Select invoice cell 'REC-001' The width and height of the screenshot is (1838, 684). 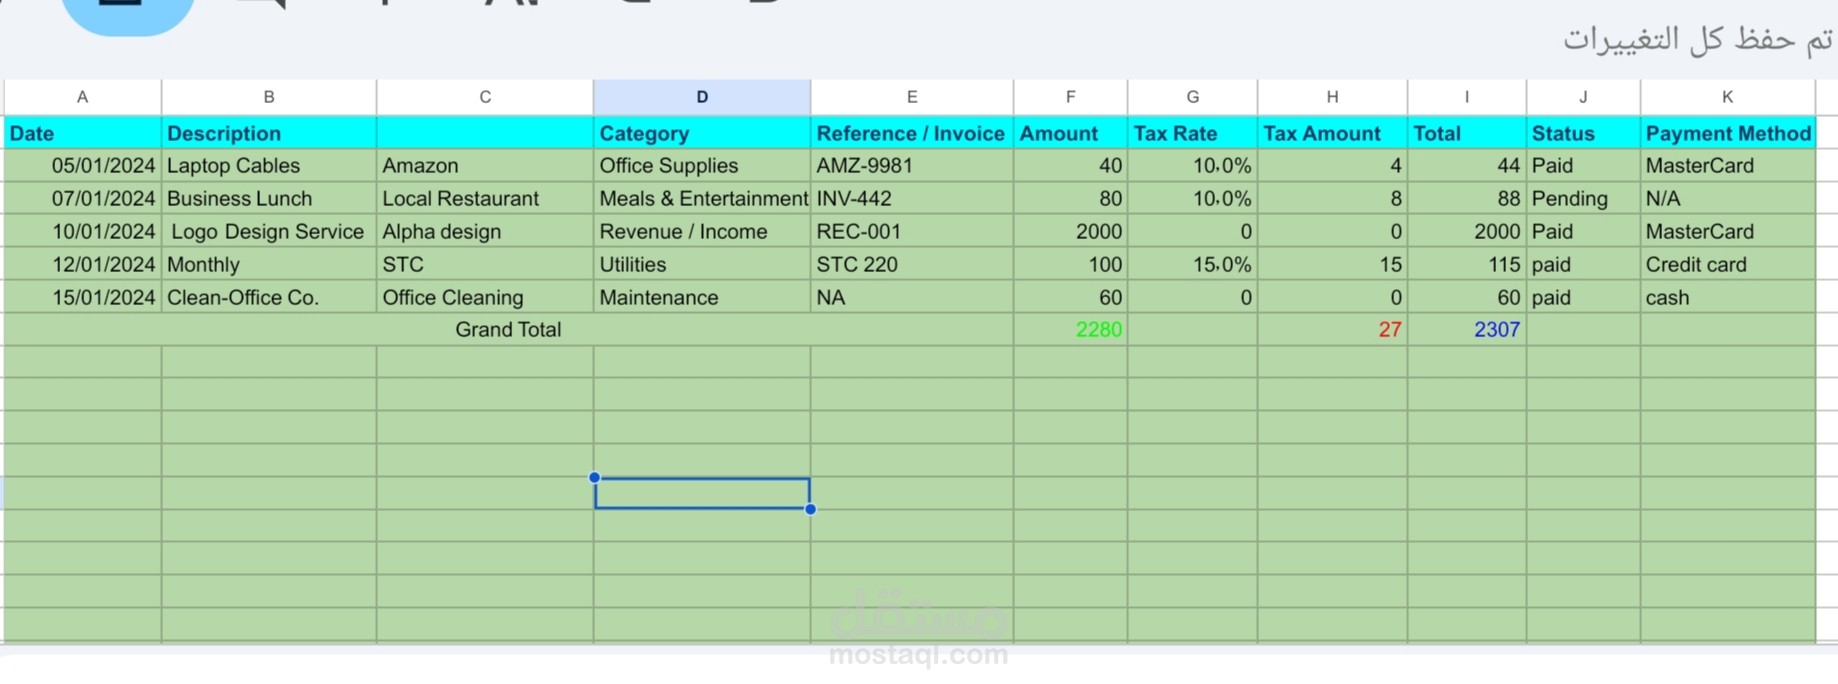[x=912, y=232]
